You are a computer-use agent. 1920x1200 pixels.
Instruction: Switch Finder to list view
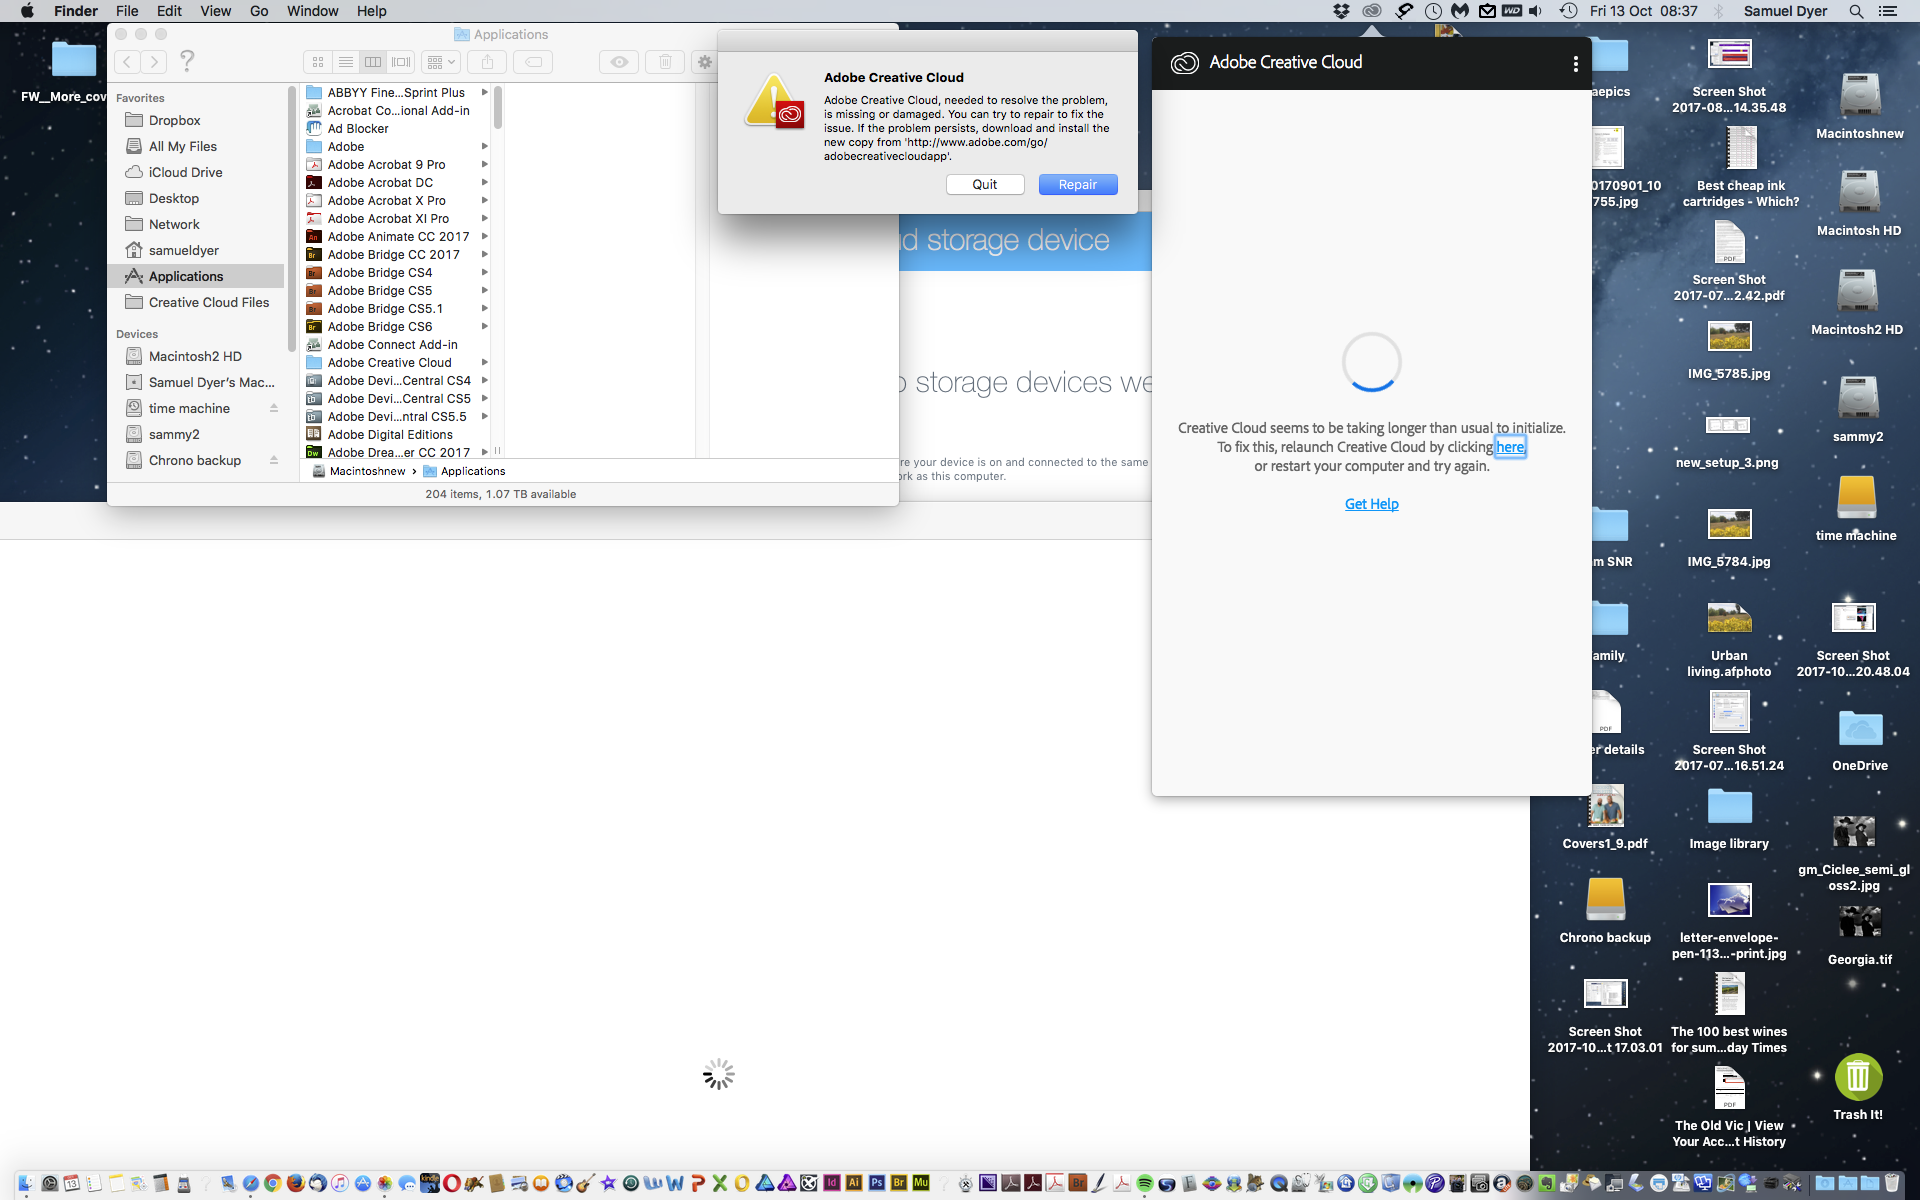[346, 62]
